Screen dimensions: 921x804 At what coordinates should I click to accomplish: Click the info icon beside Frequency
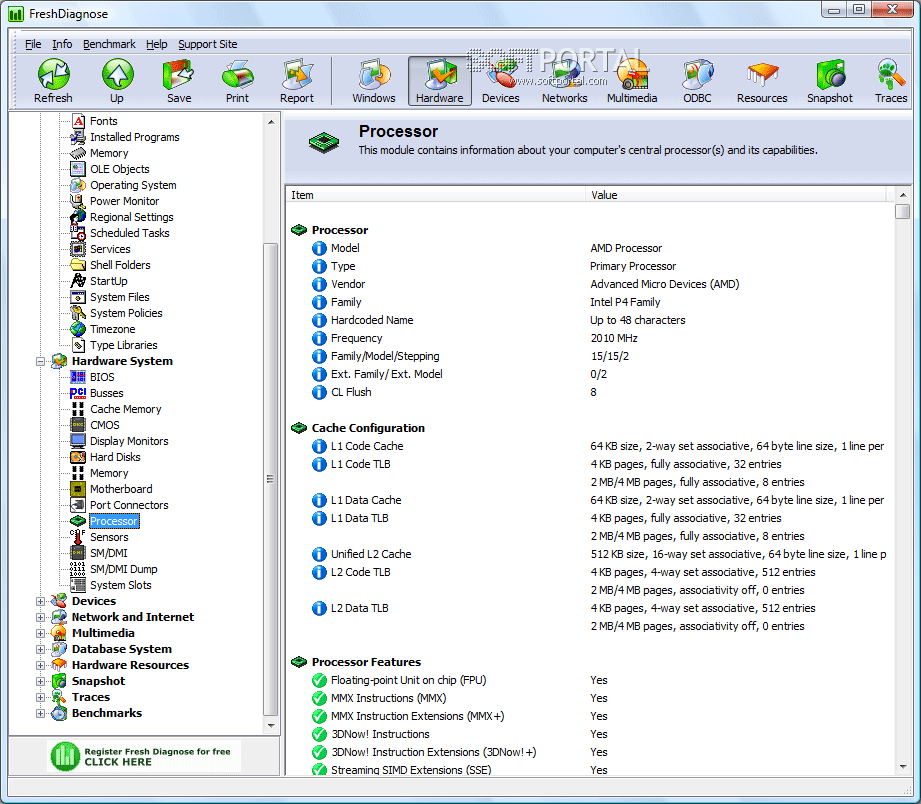tap(319, 338)
